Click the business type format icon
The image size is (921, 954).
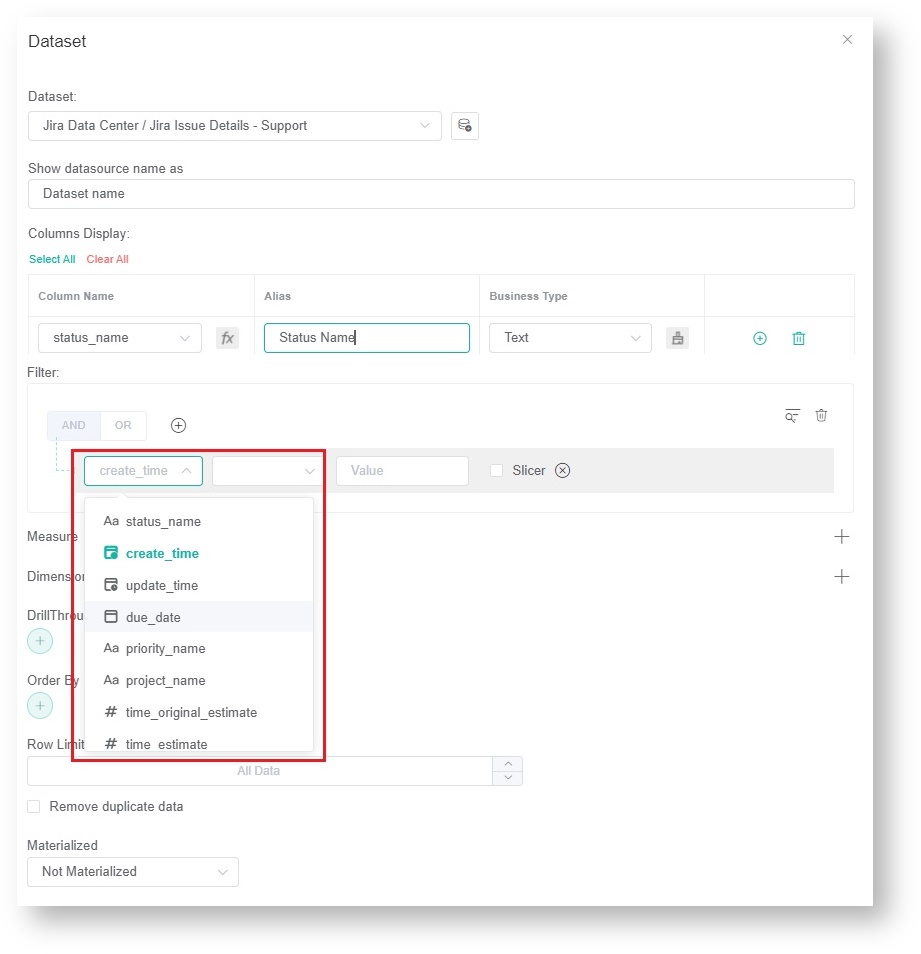click(x=678, y=338)
